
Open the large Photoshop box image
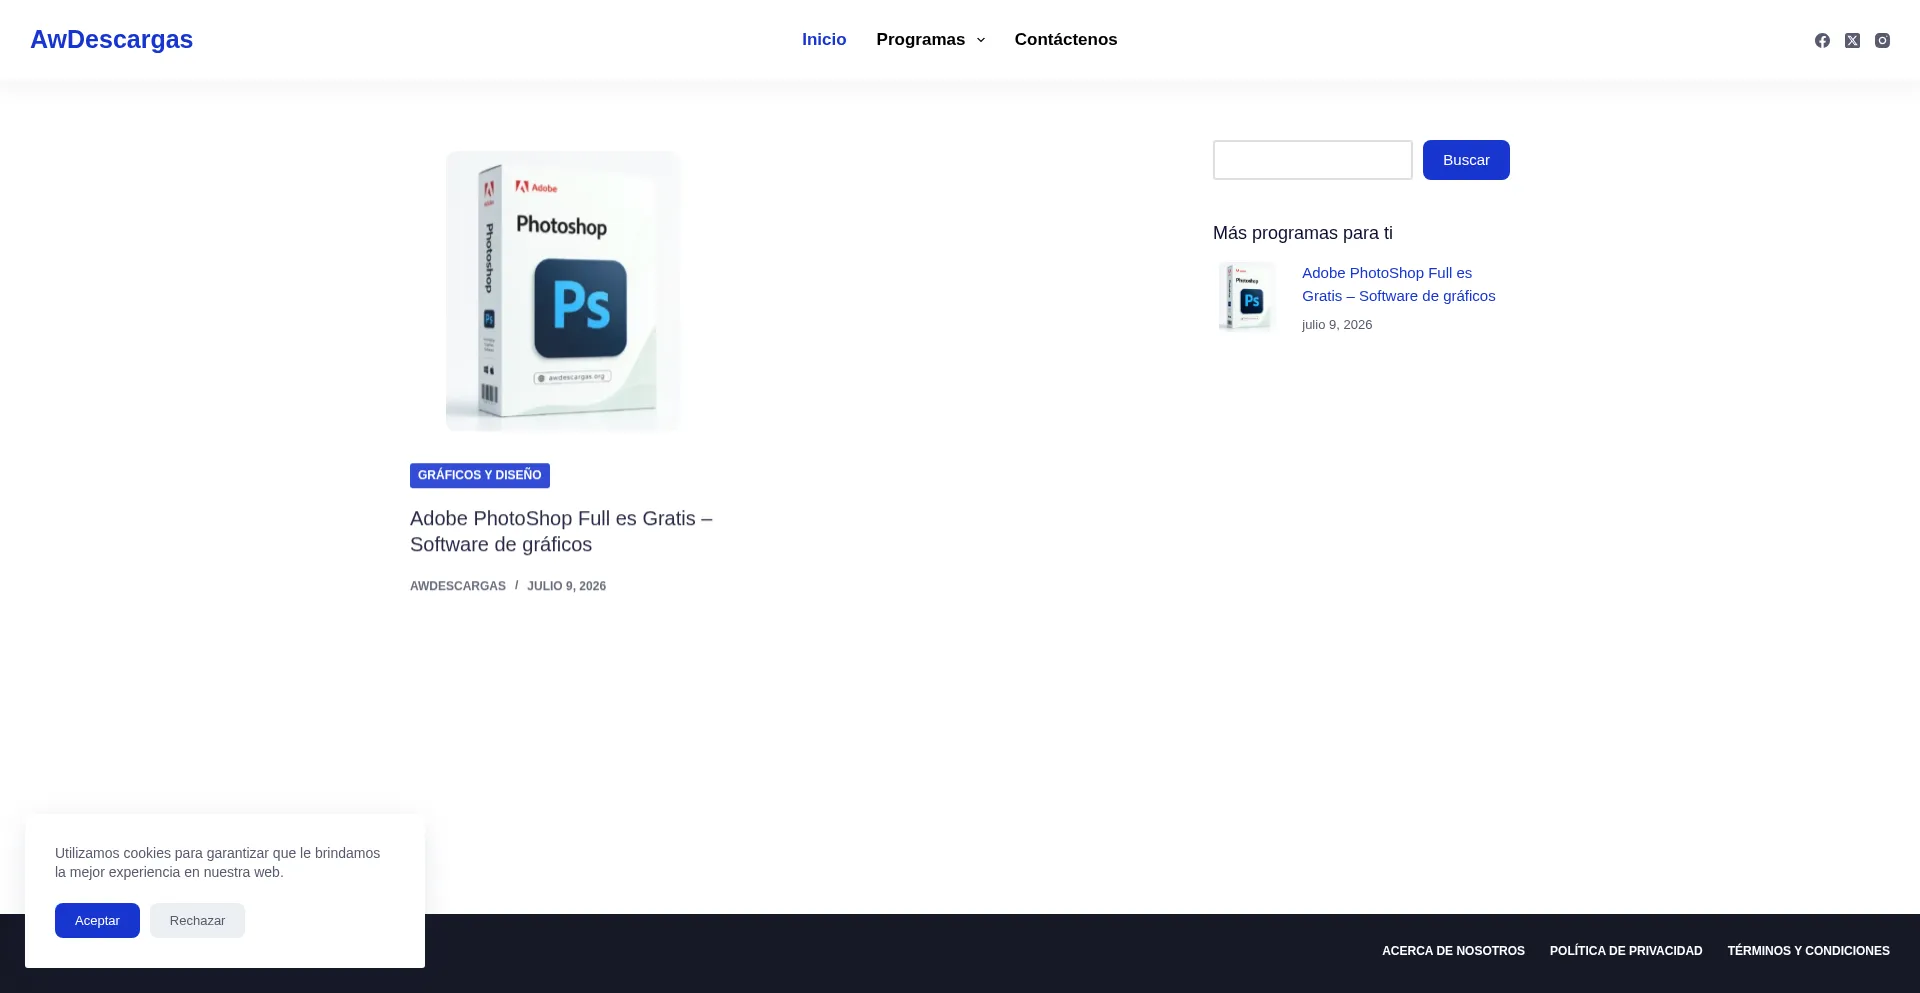563,291
